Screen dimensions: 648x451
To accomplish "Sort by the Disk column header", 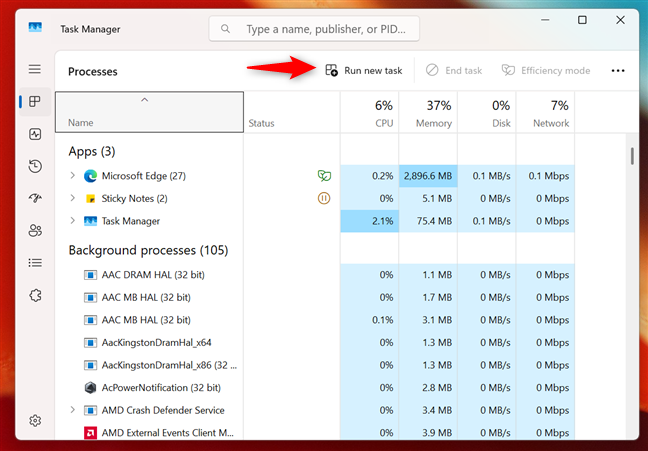I will 487,112.
